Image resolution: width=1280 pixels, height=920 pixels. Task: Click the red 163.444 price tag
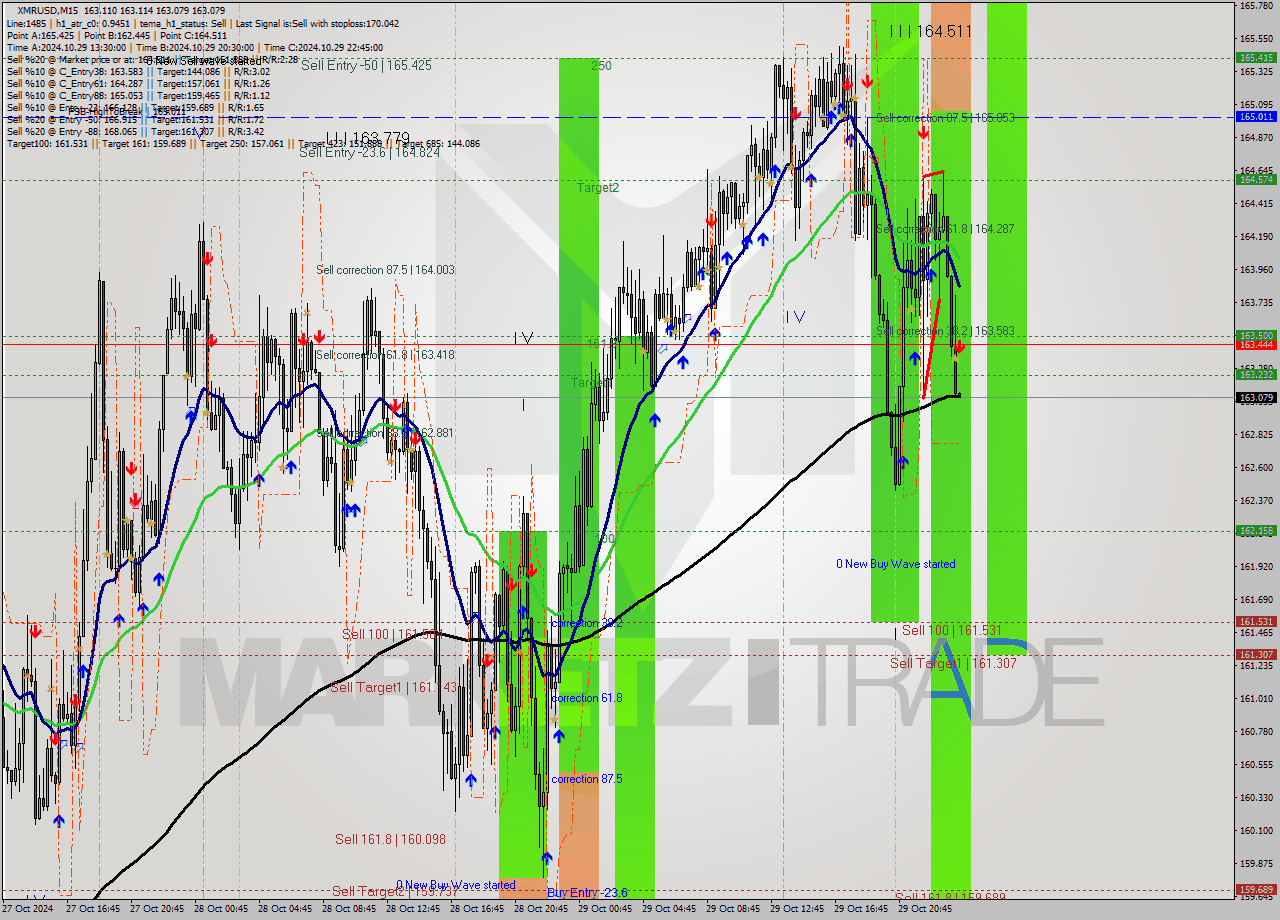[1256, 345]
